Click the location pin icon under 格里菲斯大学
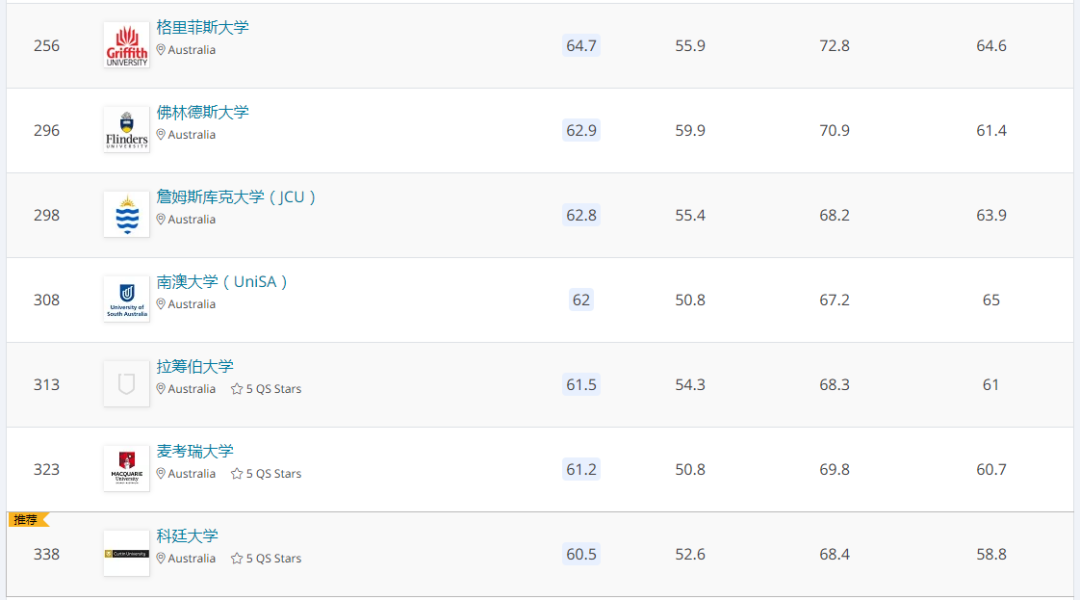Viewport: 1080px width, 600px height. (161, 50)
